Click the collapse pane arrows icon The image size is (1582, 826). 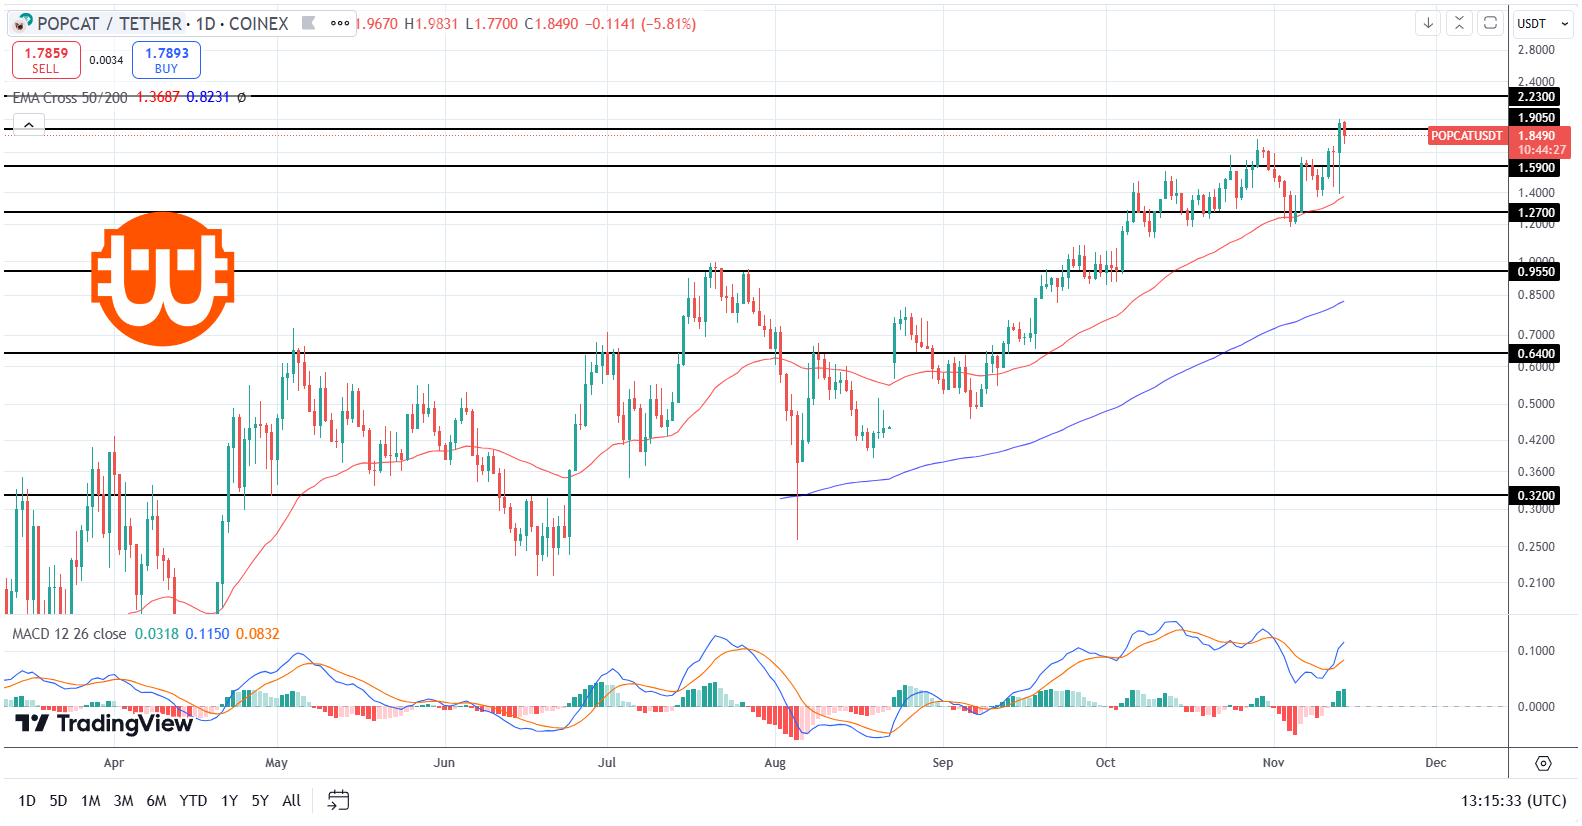(1459, 23)
